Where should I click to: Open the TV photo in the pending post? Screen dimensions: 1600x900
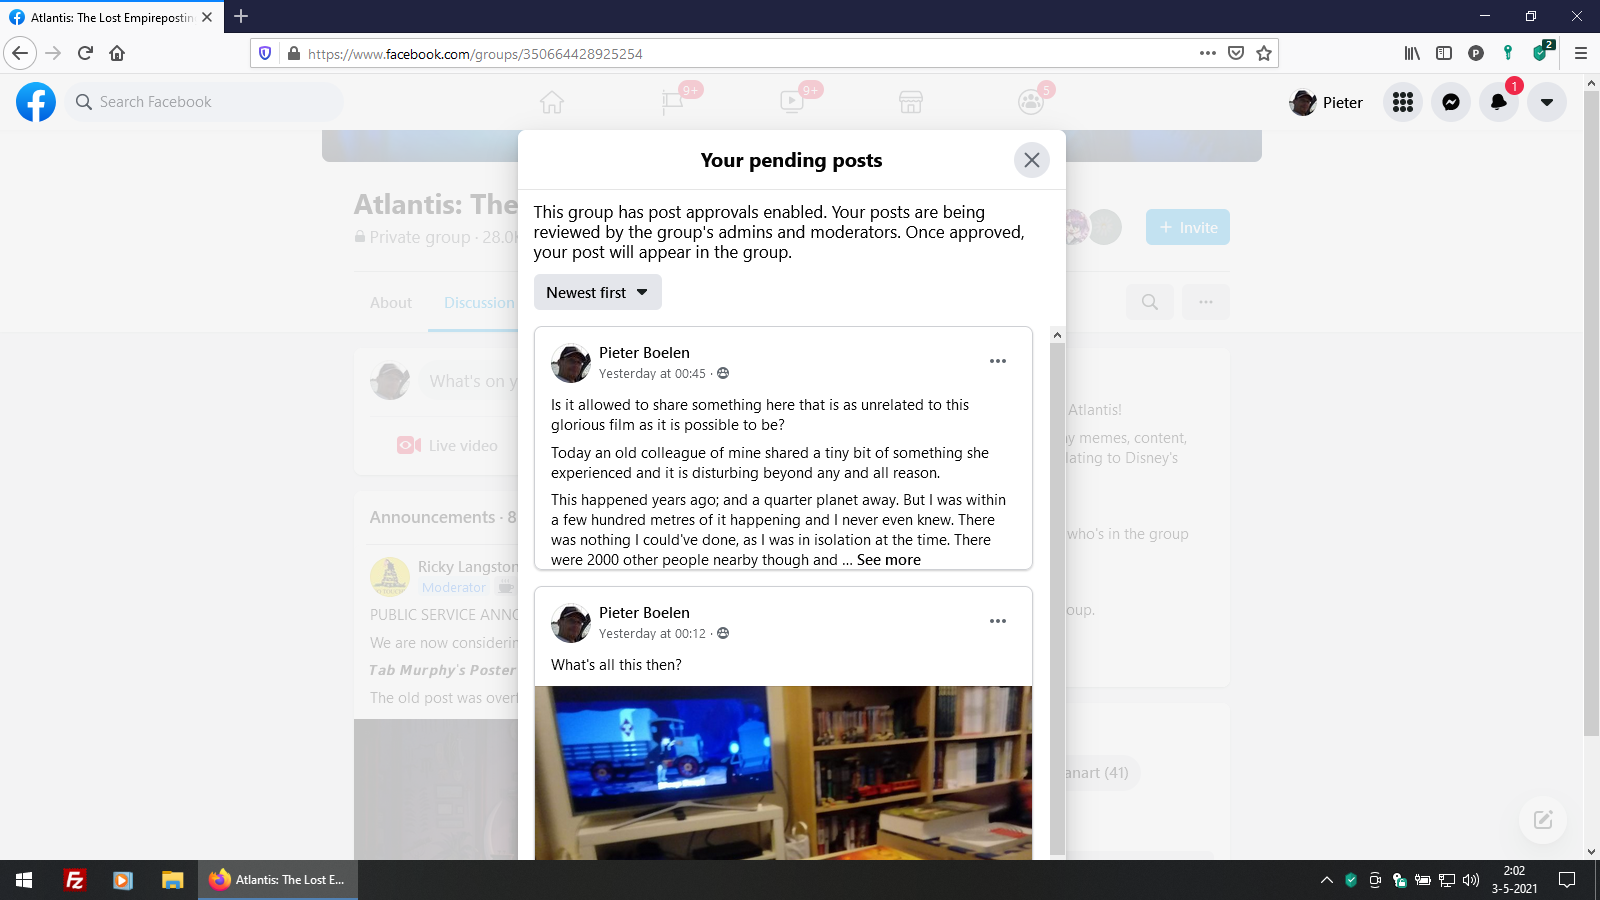(783, 773)
